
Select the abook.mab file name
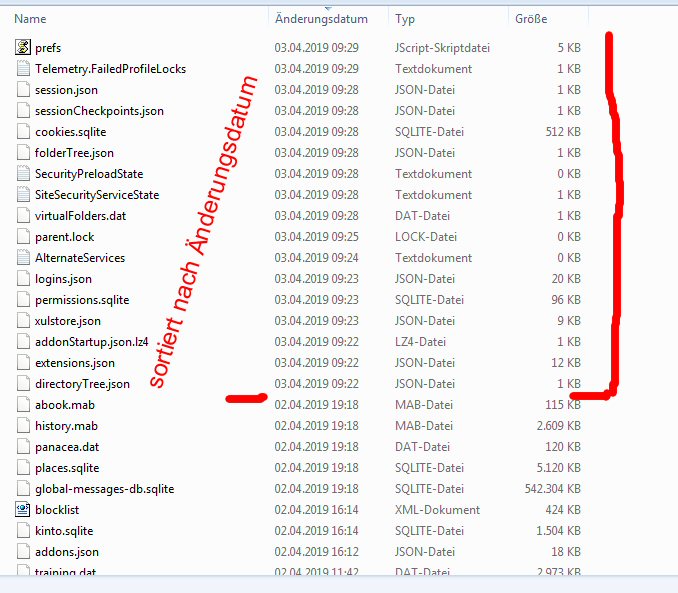click(64, 405)
